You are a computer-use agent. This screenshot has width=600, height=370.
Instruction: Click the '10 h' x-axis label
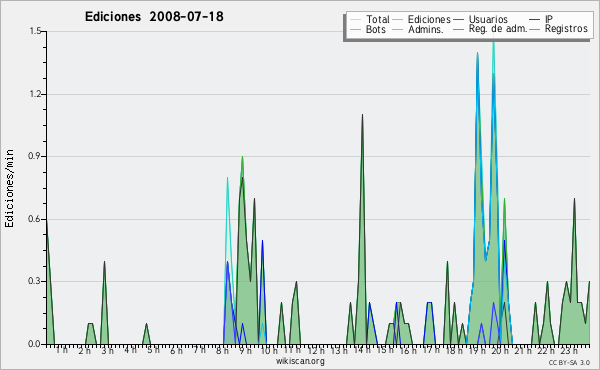269,350
